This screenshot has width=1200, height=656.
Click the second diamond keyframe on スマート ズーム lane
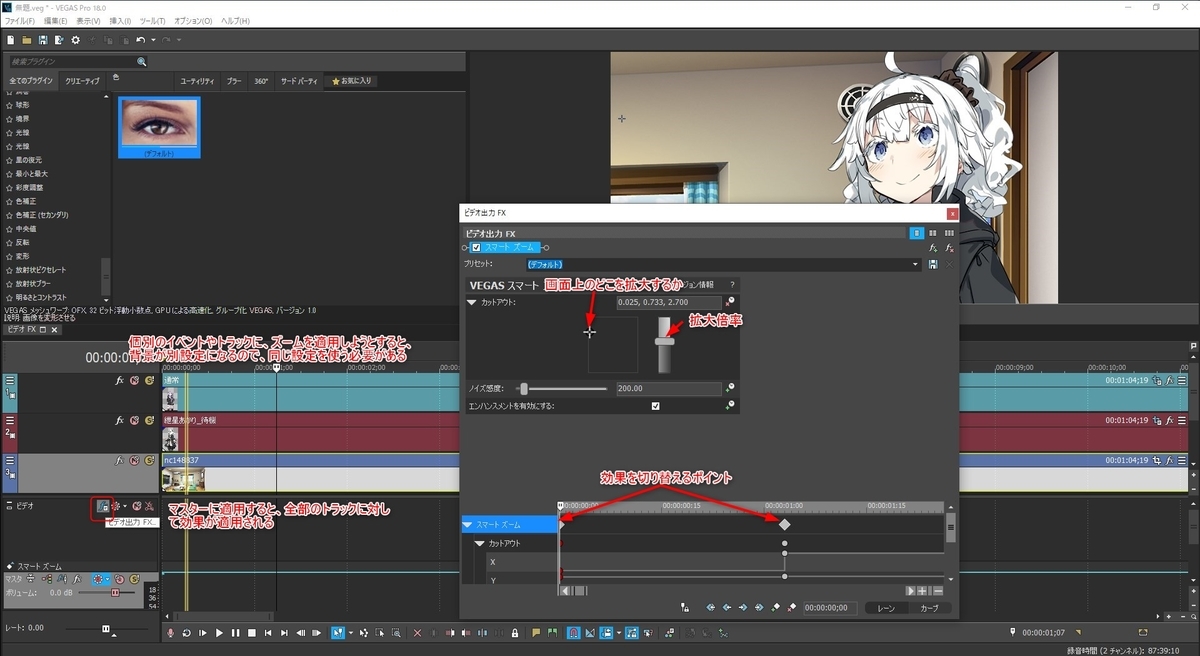coord(785,524)
